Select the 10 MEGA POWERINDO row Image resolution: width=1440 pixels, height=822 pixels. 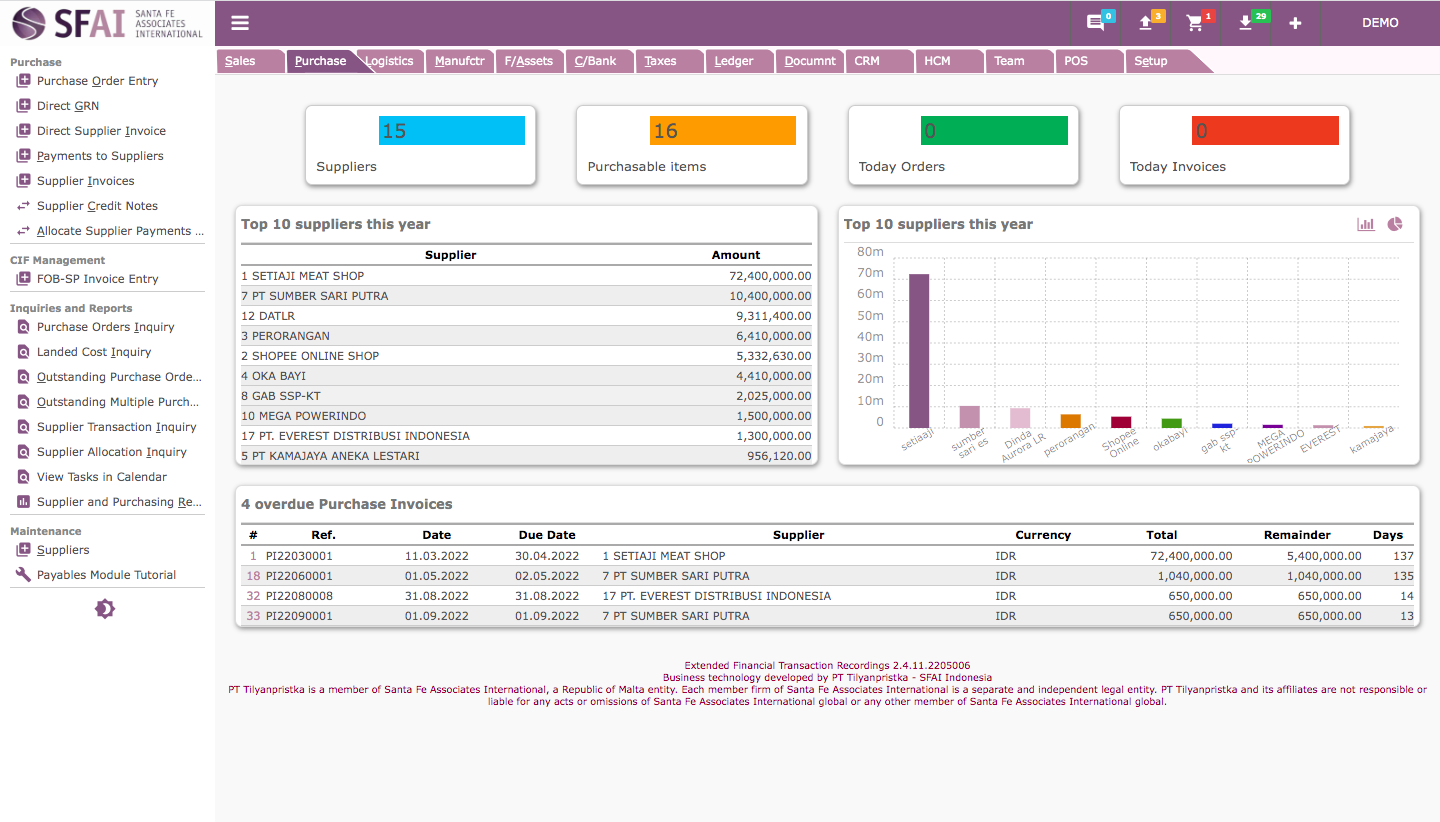coord(527,416)
